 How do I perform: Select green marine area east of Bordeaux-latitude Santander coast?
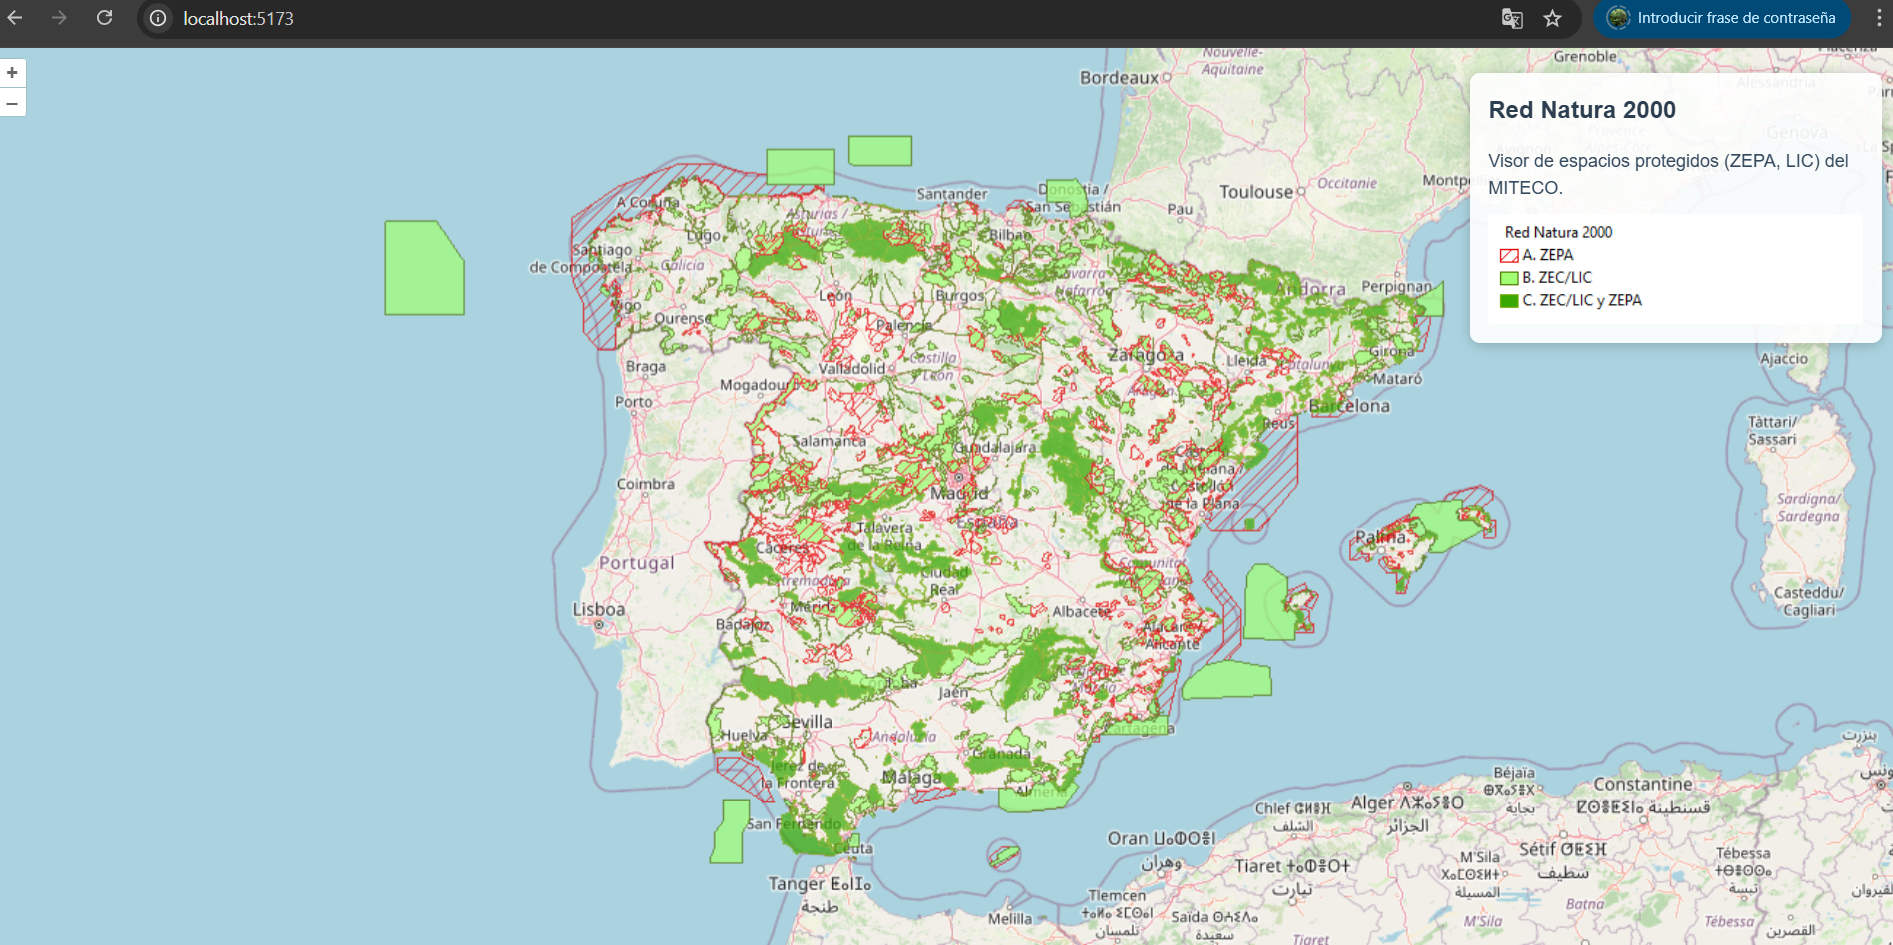[x=879, y=151]
